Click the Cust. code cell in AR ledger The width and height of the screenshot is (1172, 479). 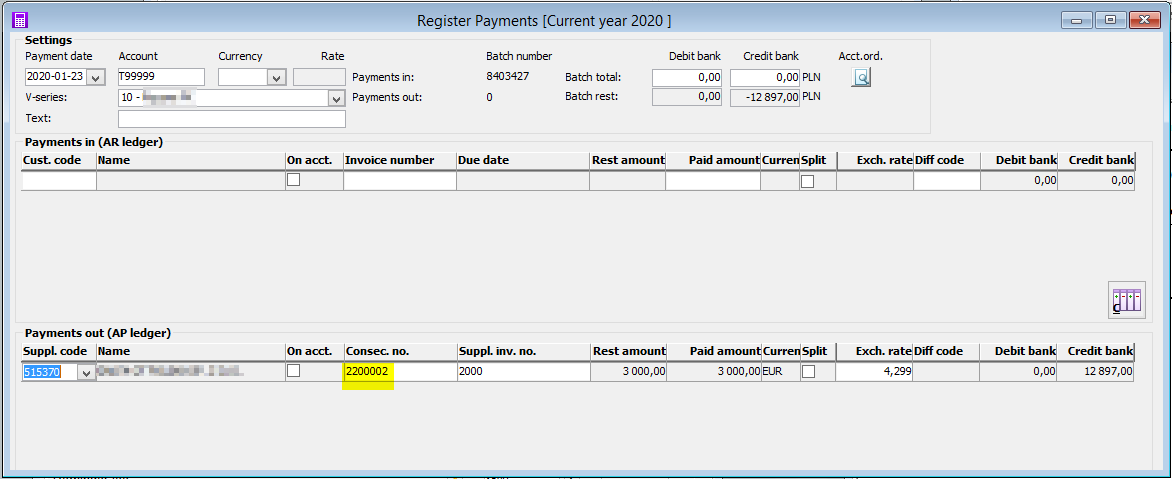(x=59, y=181)
